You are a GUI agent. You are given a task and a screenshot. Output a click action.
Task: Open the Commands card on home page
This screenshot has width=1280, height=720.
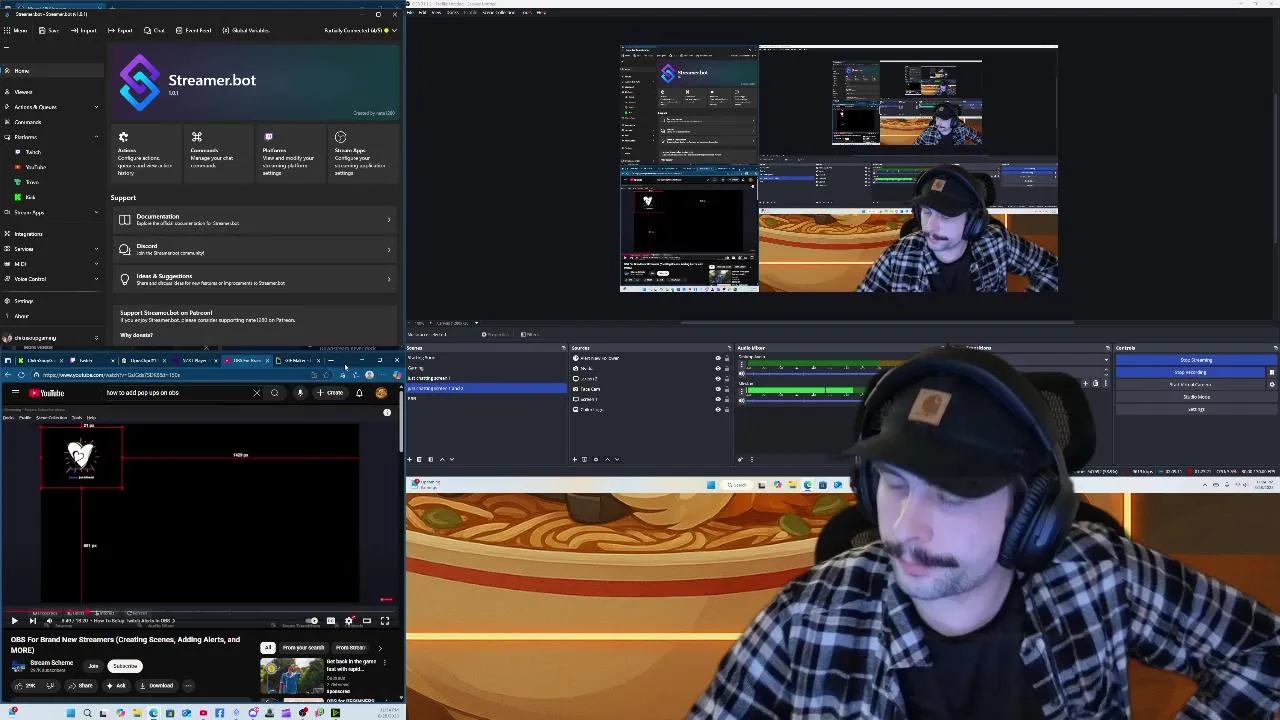217,154
